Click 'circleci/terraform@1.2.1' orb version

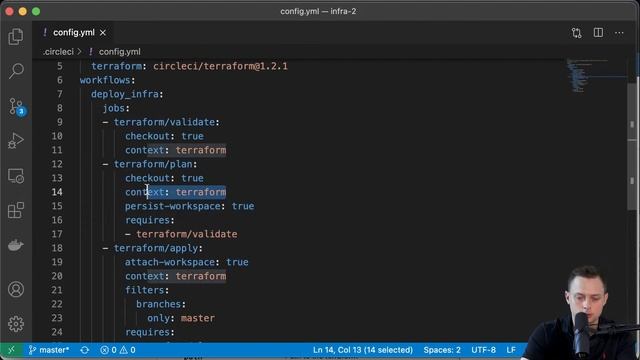[x=220, y=66]
